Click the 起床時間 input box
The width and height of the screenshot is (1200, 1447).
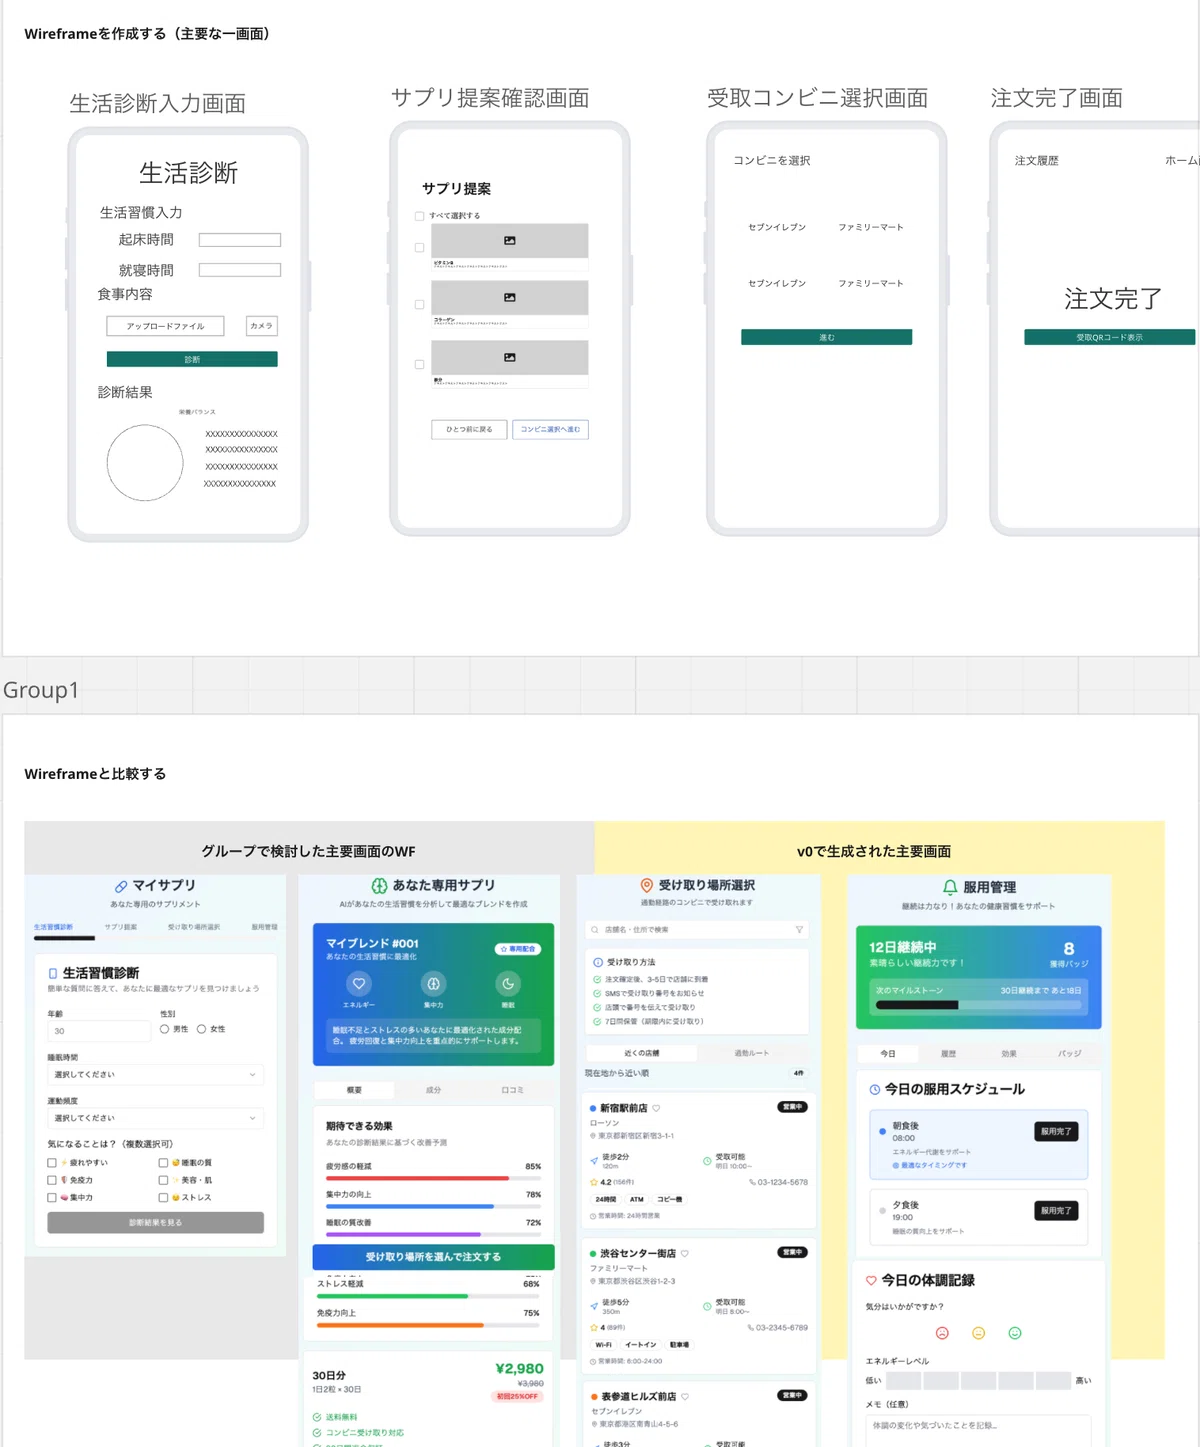240,240
